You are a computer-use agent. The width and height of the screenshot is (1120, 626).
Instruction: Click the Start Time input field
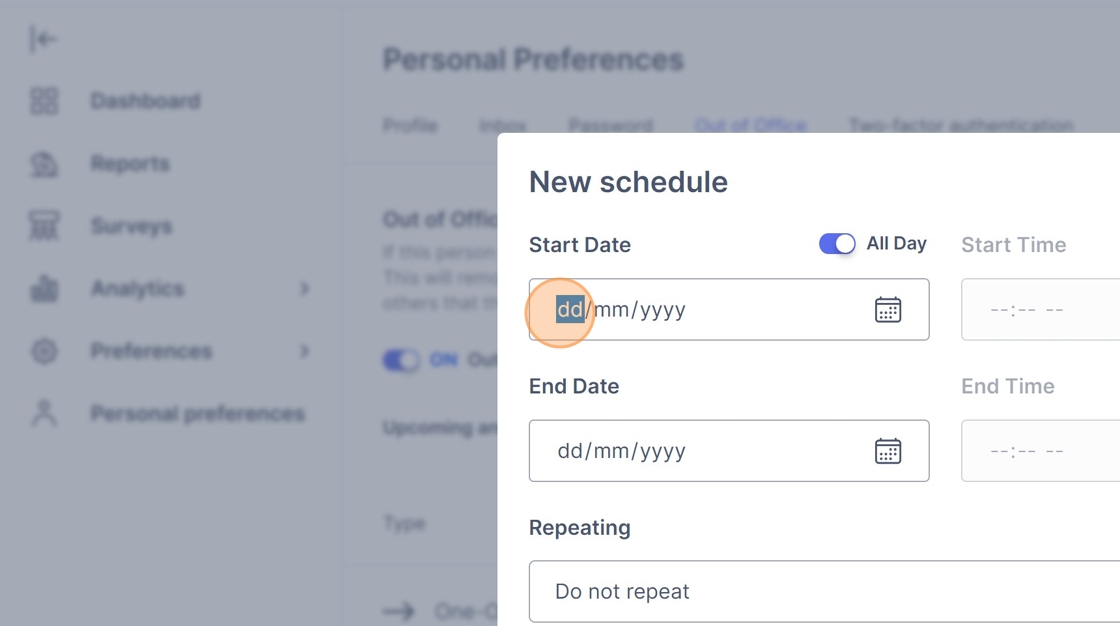click(x=1041, y=309)
